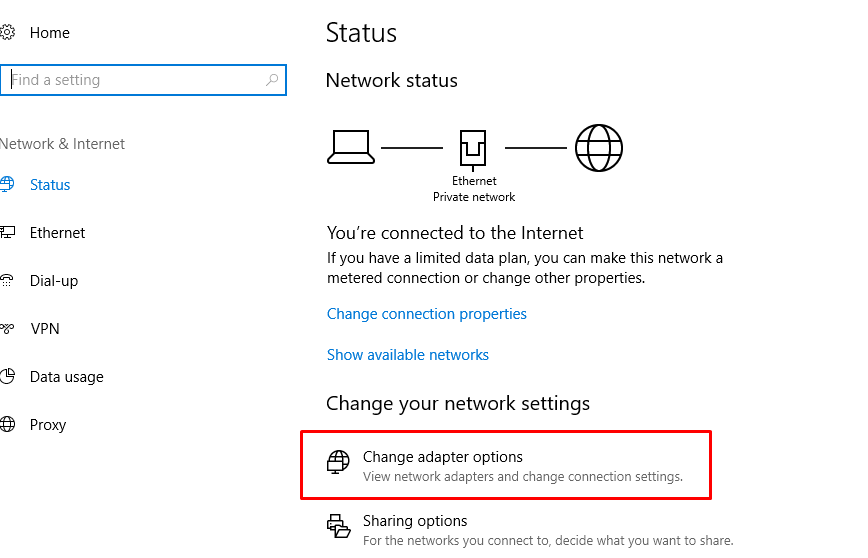Screen dimensions: 868x558
Task: Click the Proxy globe icon in sidebar
Action: pyautogui.click(x=7, y=425)
